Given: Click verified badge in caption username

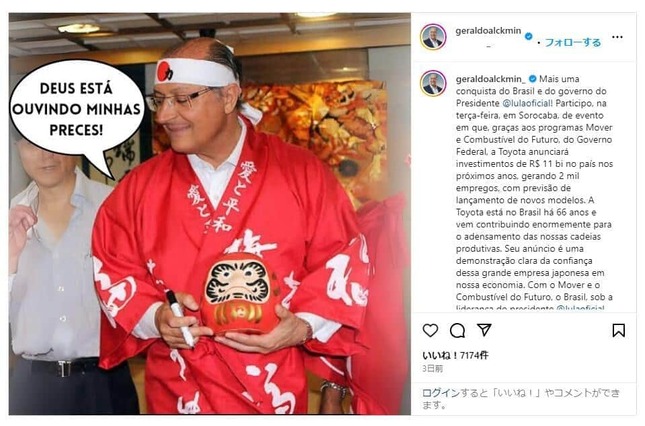Looking at the screenshot, I should (533, 79).
